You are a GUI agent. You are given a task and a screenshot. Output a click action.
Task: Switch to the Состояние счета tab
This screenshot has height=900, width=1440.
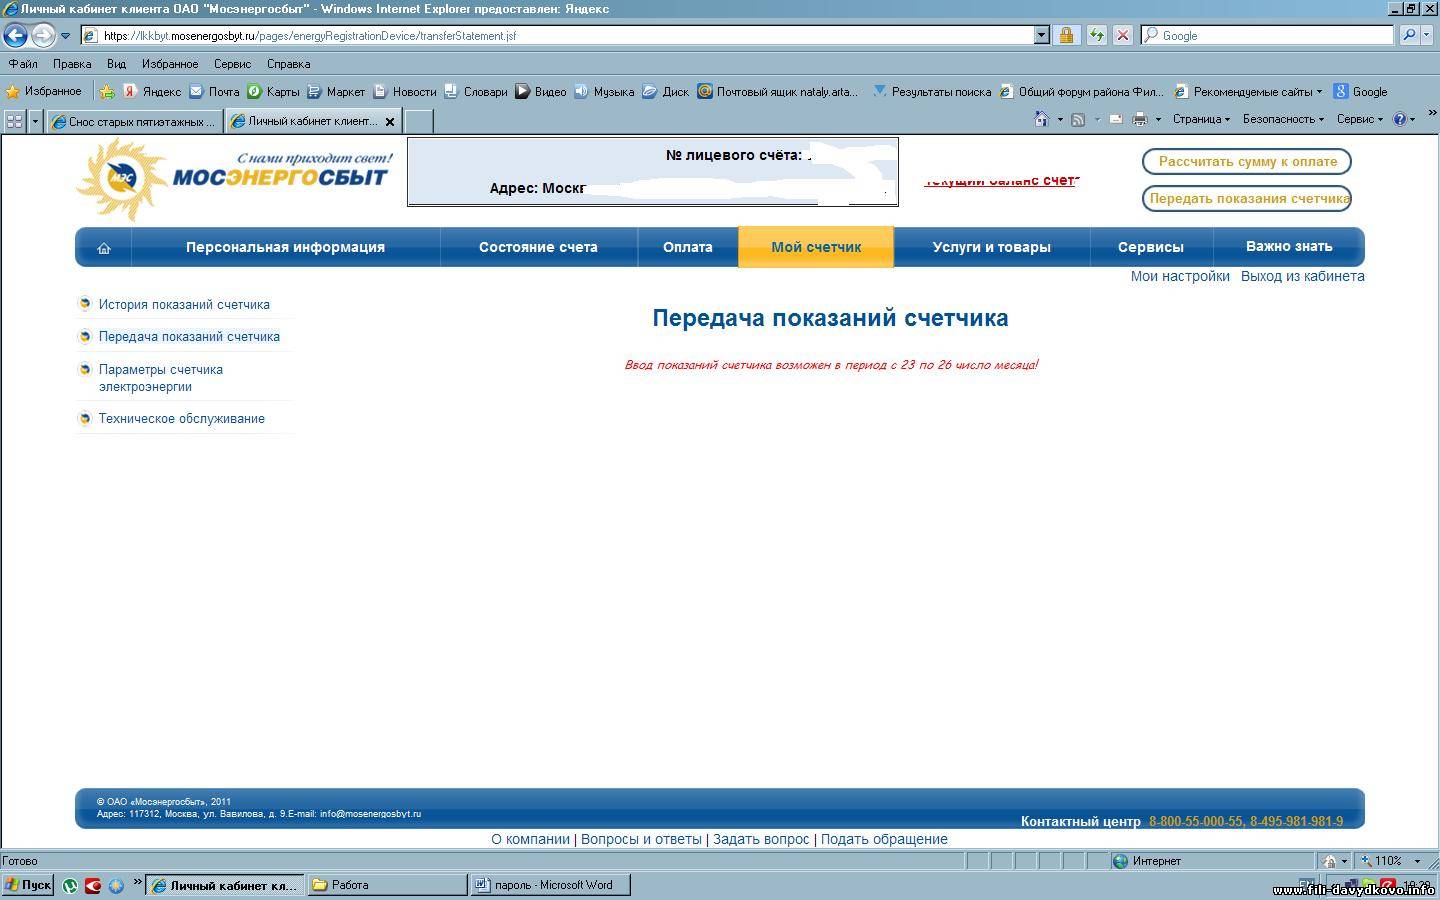pyautogui.click(x=538, y=247)
